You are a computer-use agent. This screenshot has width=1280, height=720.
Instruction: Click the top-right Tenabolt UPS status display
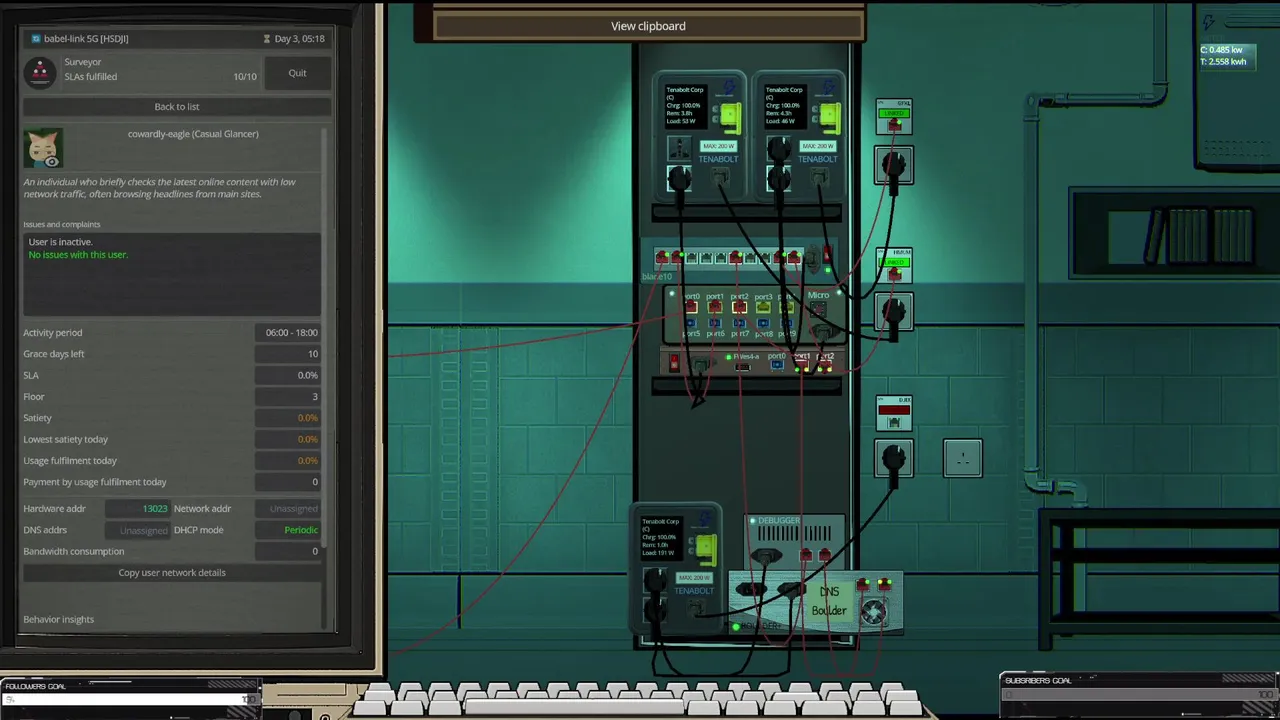pyautogui.click(x=786, y=108)
